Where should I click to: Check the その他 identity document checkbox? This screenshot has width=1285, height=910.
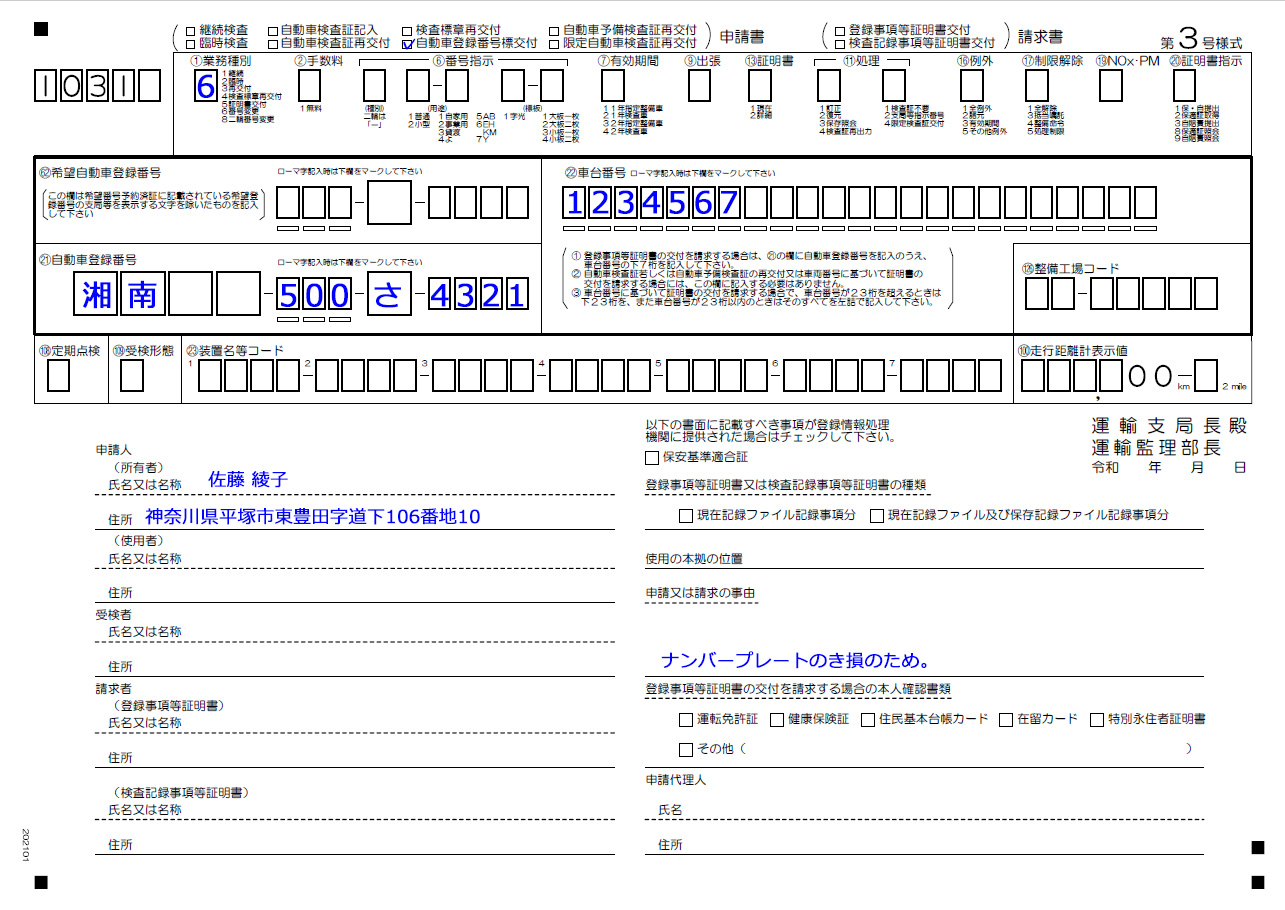coord(685,749)
